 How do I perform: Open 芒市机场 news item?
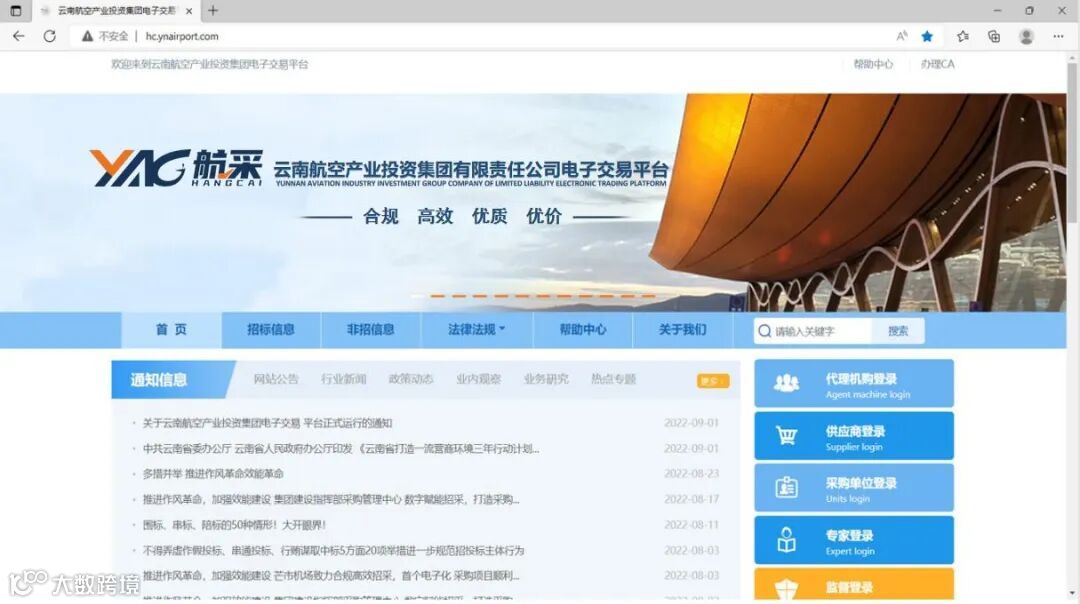click(331, 576)
